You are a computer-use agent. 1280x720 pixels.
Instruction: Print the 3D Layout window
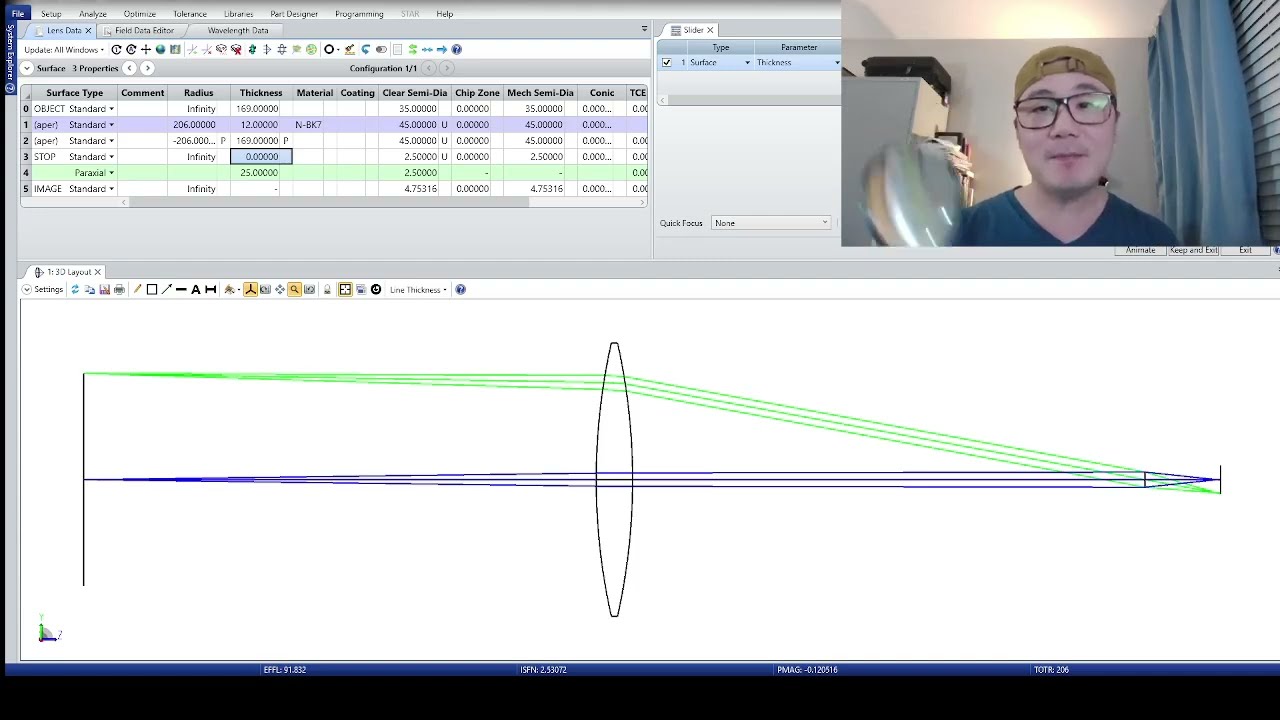(119, 289)
